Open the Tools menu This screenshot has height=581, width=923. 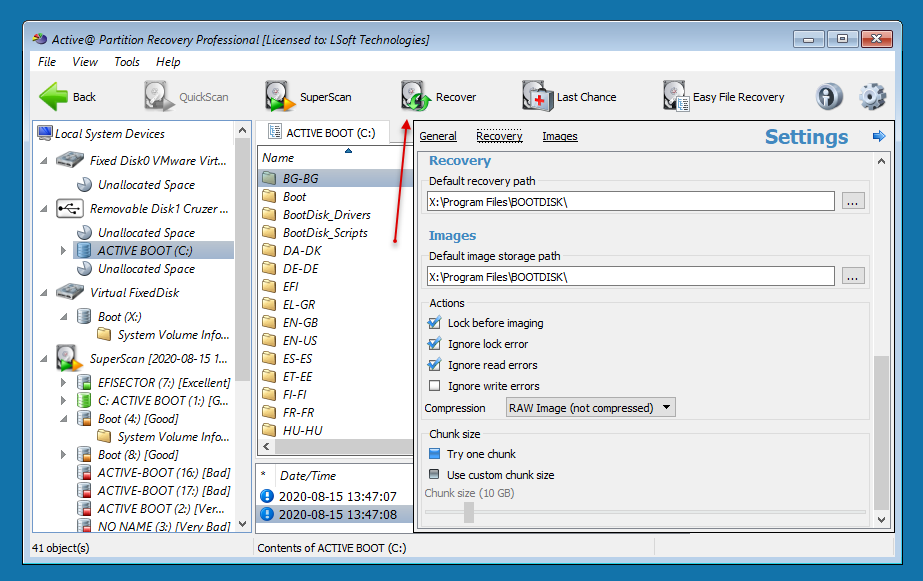[x=127, y=62]
